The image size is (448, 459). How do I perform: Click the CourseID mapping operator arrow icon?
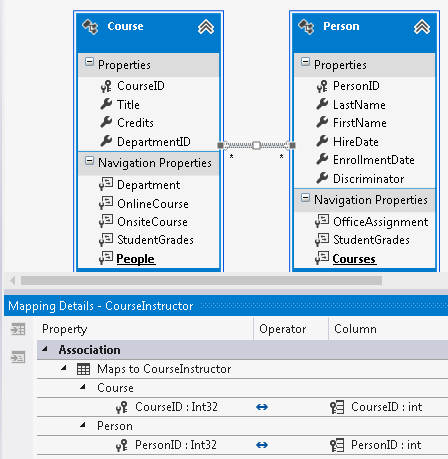coord(262,407)
